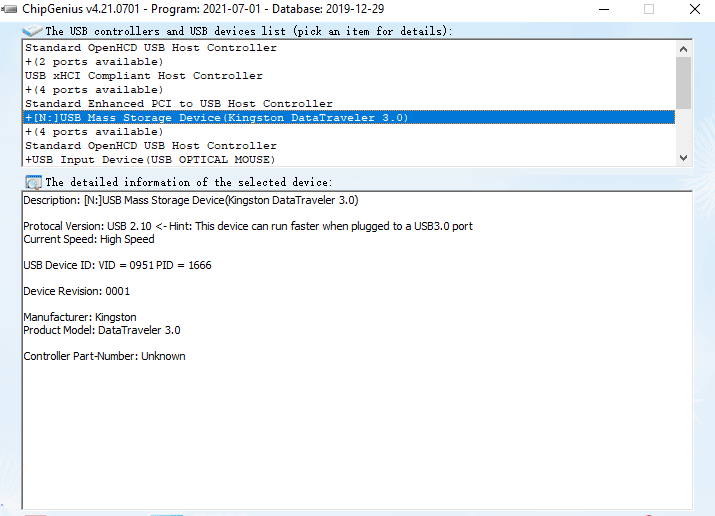Click the device list scroll up arrow
This screenshot has height=516, width=715.
pyautogui.click(x=683, y=49)
